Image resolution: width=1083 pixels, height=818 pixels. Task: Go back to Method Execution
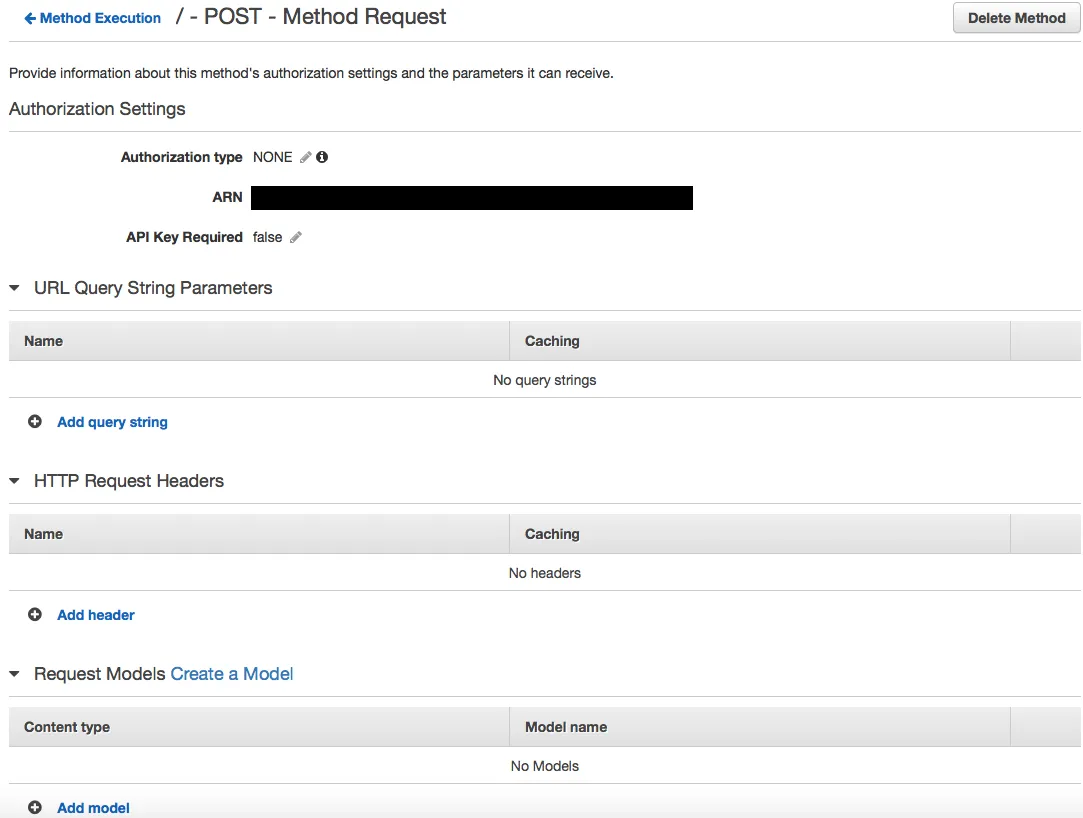[100, 19]
